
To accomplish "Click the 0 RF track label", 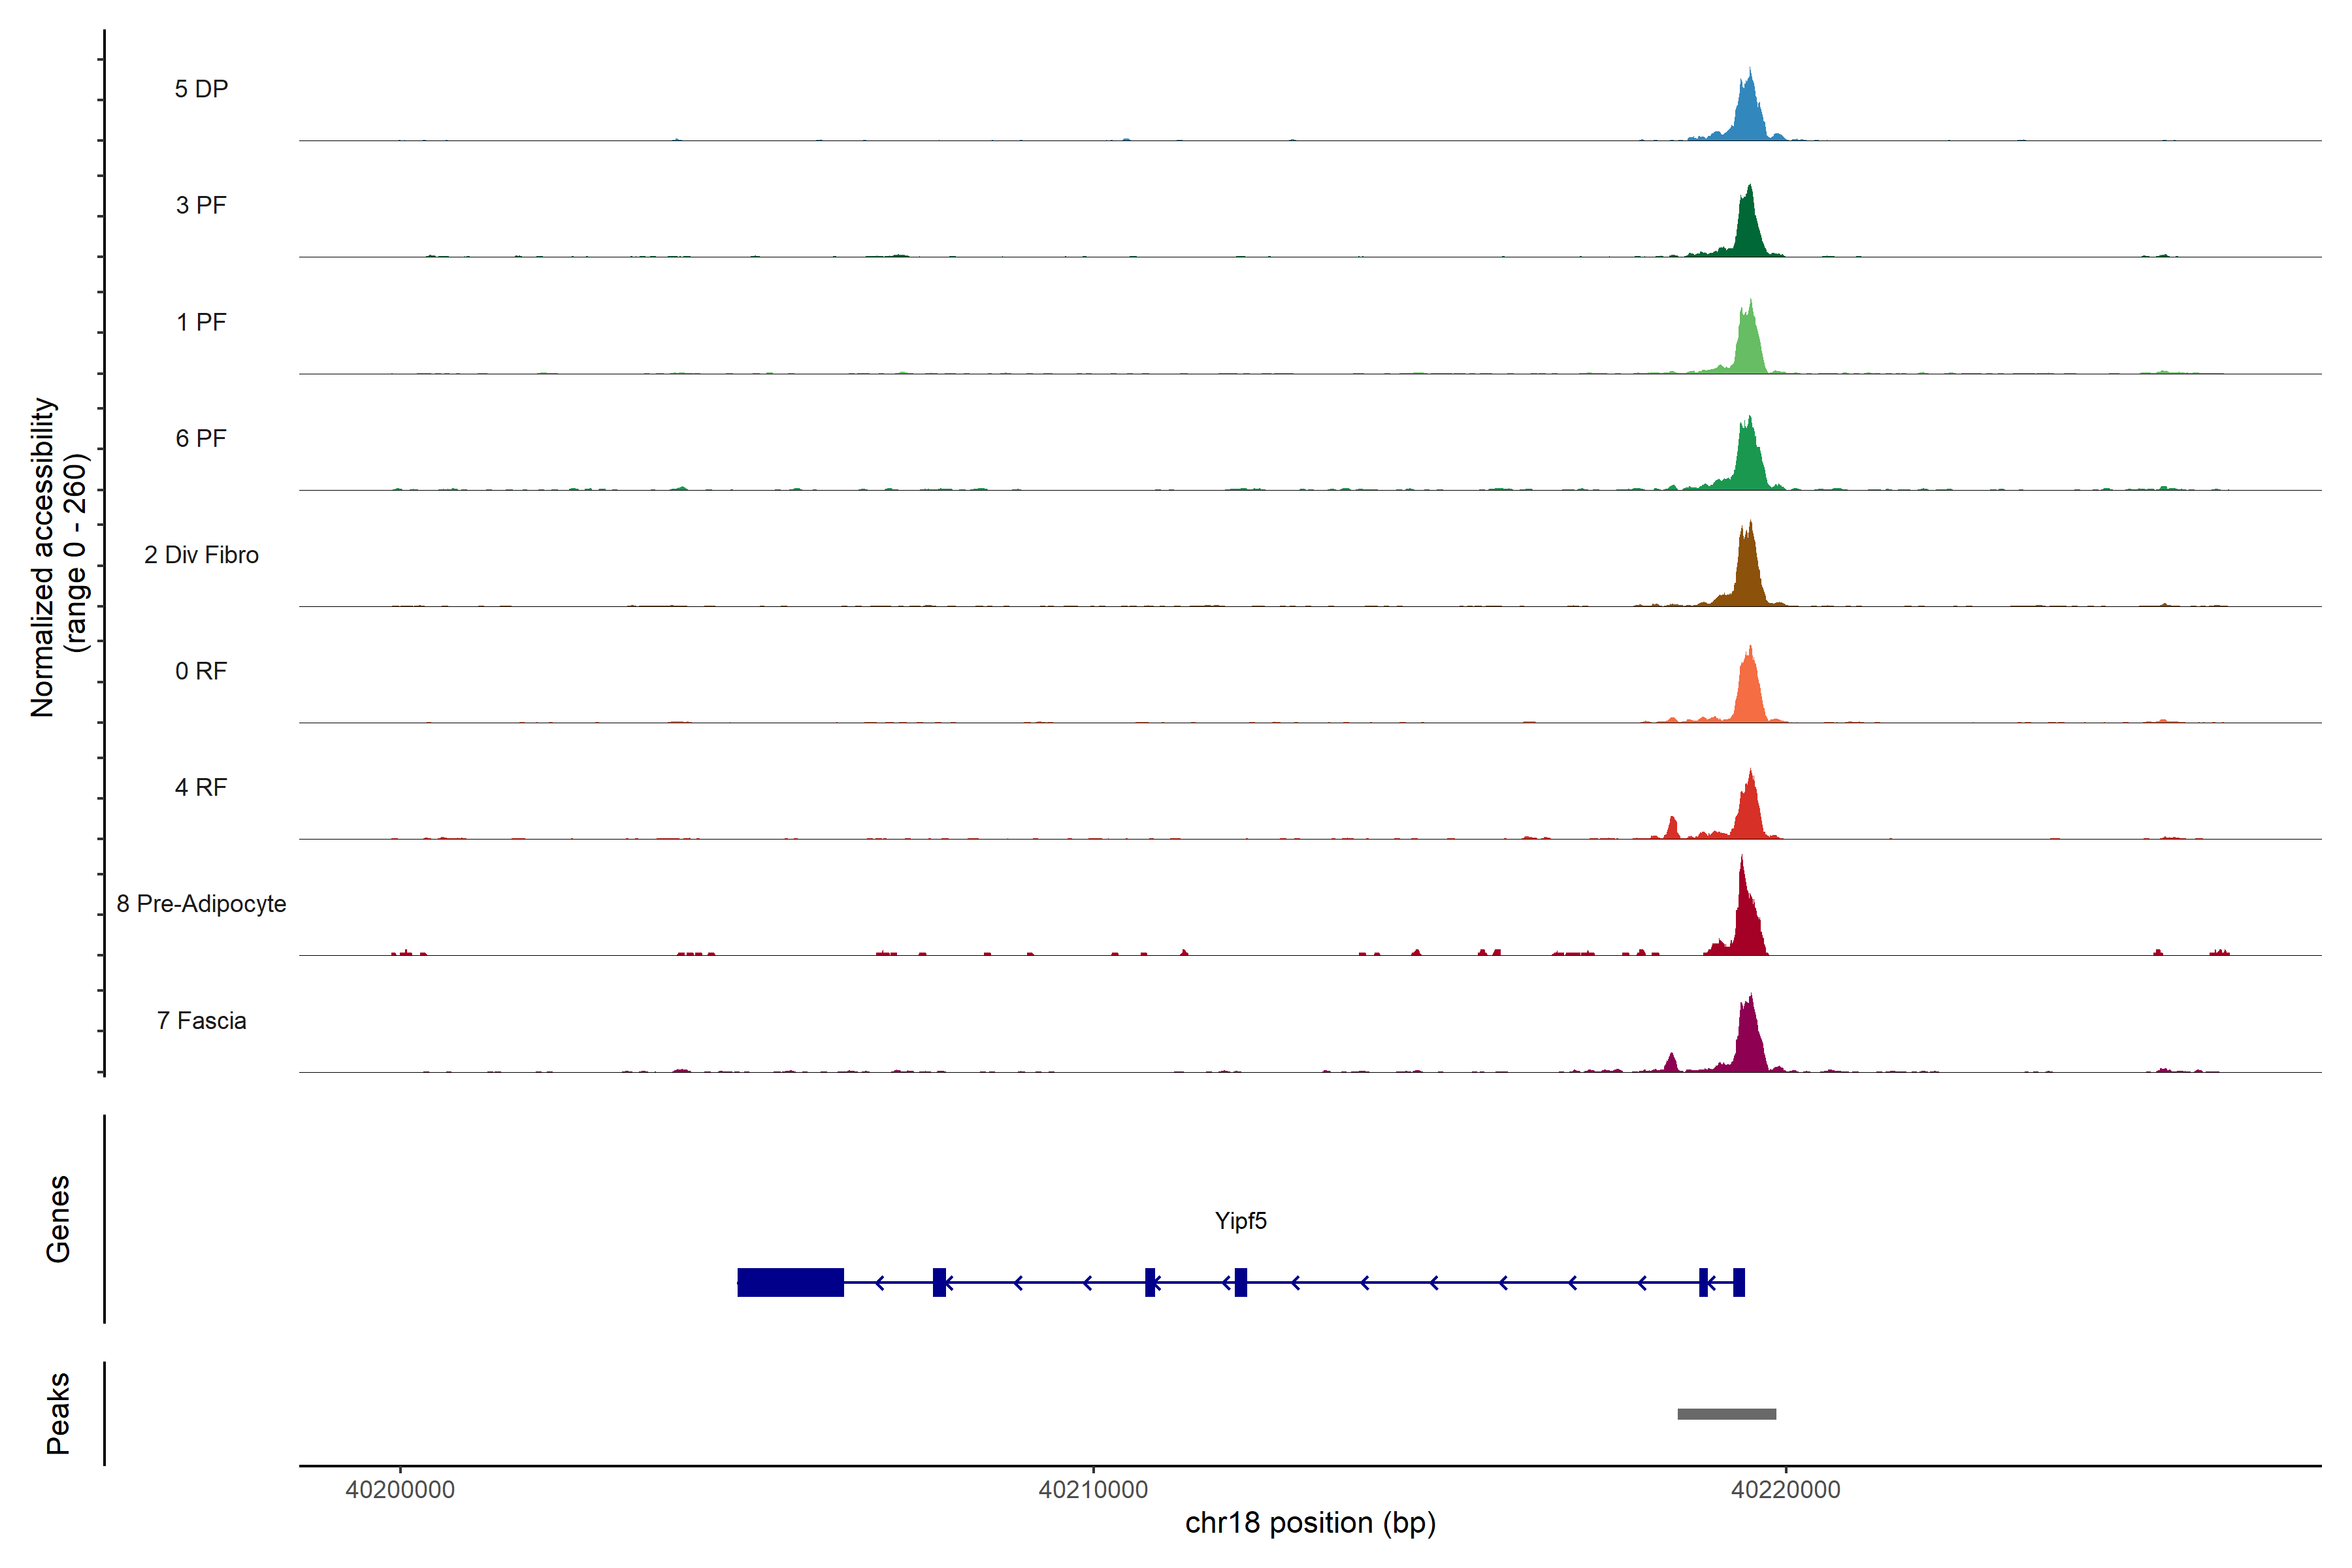I will [x=201, y=671].
